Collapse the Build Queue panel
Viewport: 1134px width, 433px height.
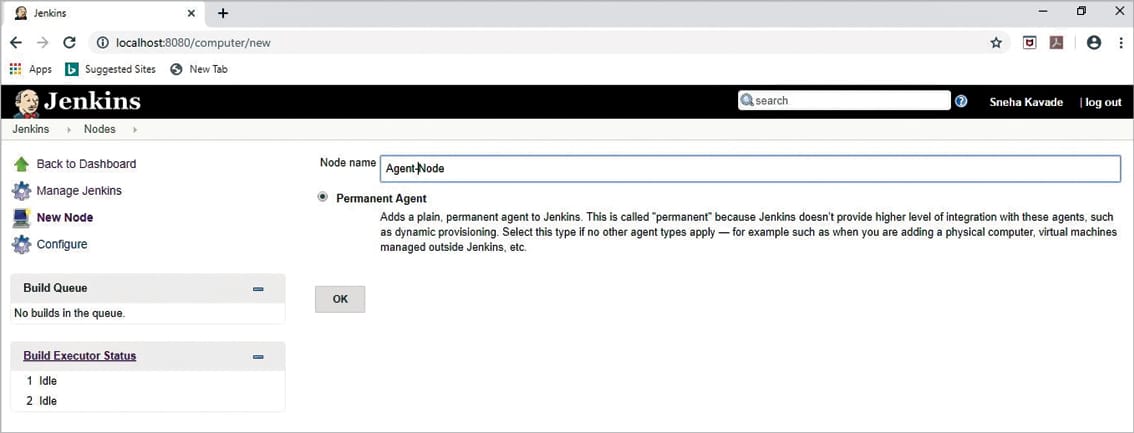[x=258, y=288]
